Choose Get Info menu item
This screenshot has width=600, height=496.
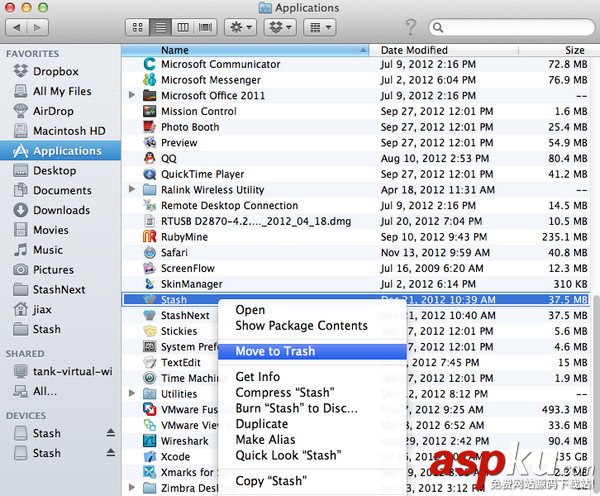[x=312, y=377]
